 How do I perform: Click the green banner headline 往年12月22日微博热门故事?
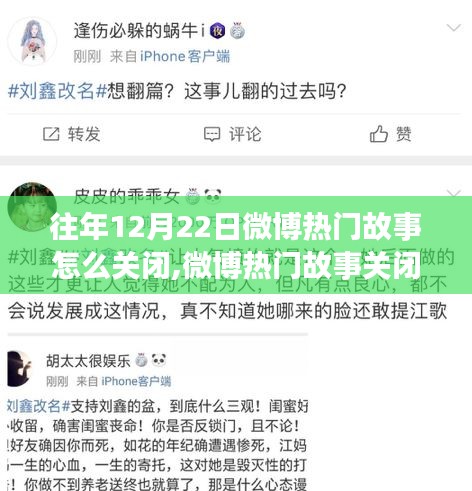pyautogui.click(x=236, y=229)
